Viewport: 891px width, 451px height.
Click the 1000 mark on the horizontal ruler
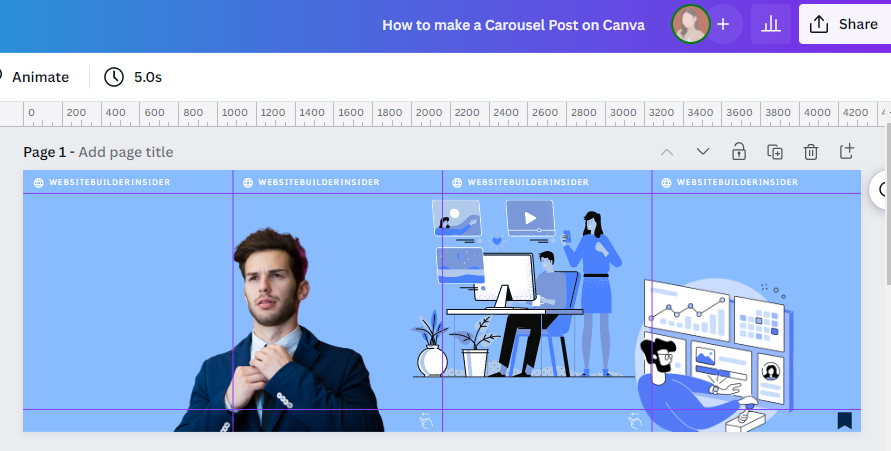234,112
